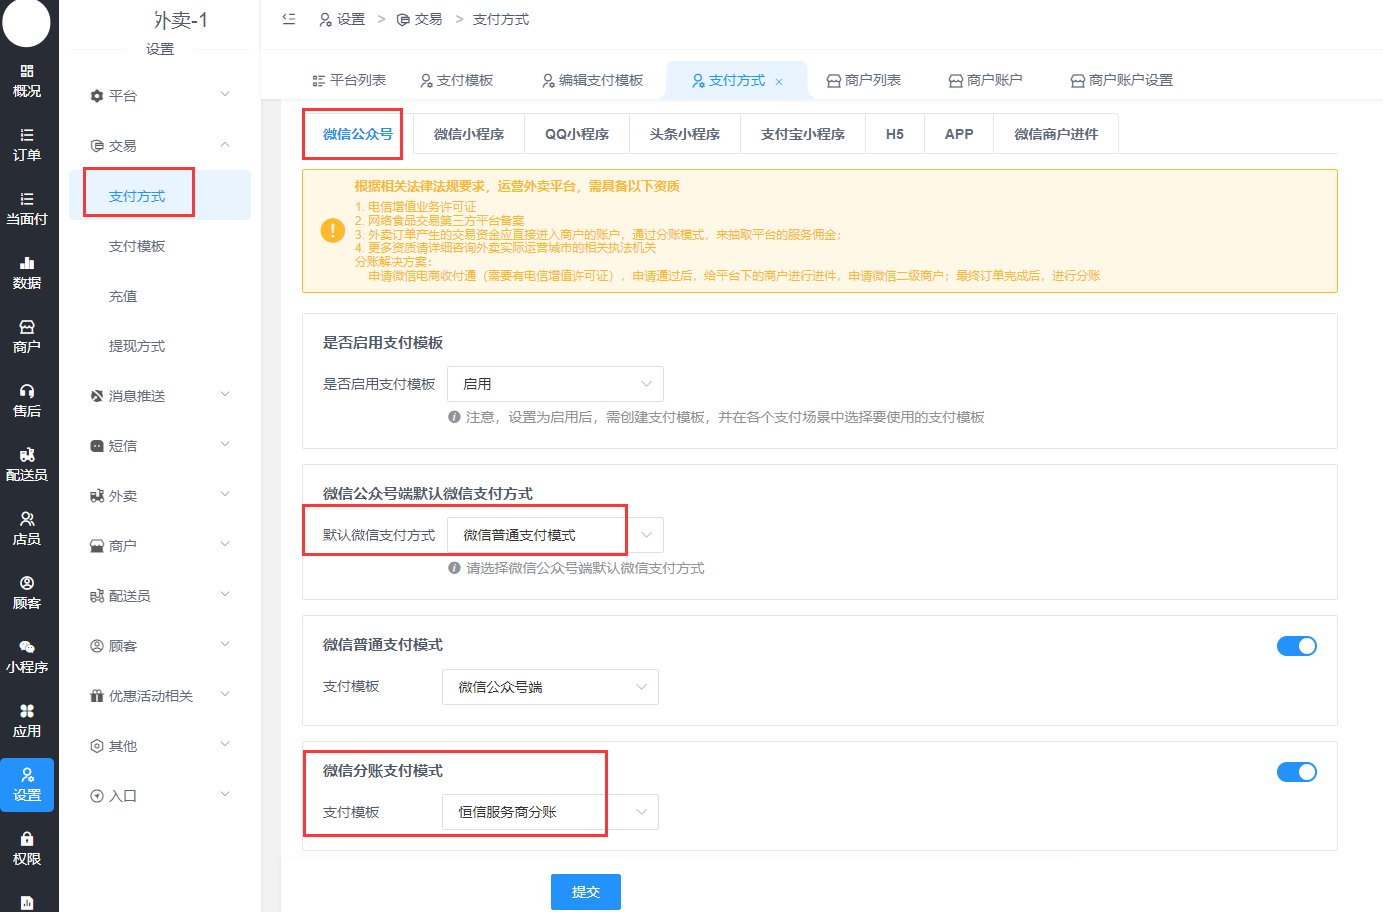Viewport: 1383px width, 912px height.
Task: Open the 店员 staff sidebar icon
Action: click(x=27, y=528)
